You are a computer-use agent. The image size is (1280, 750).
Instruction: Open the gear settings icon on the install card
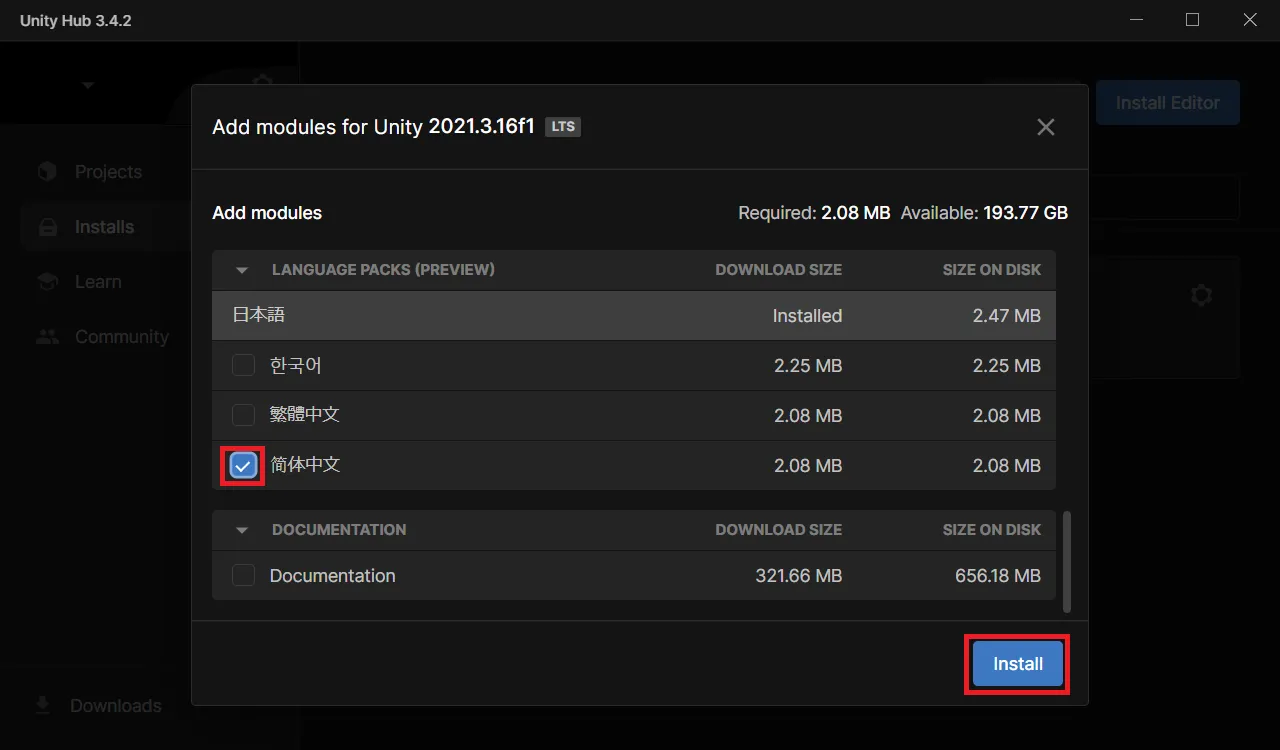1202,296
